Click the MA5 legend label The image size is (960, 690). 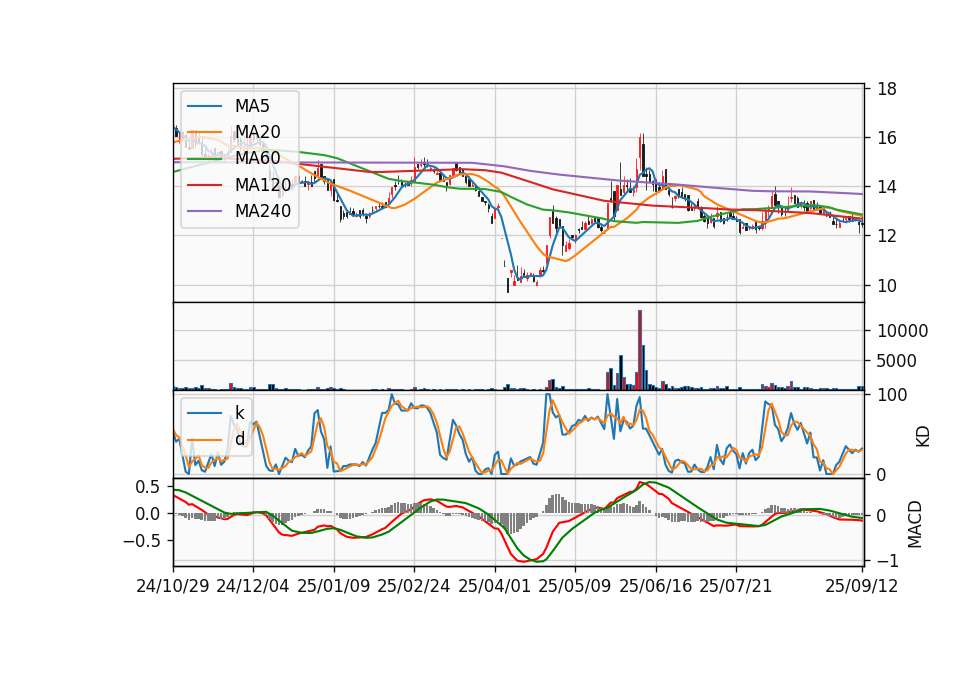(252, 106)
